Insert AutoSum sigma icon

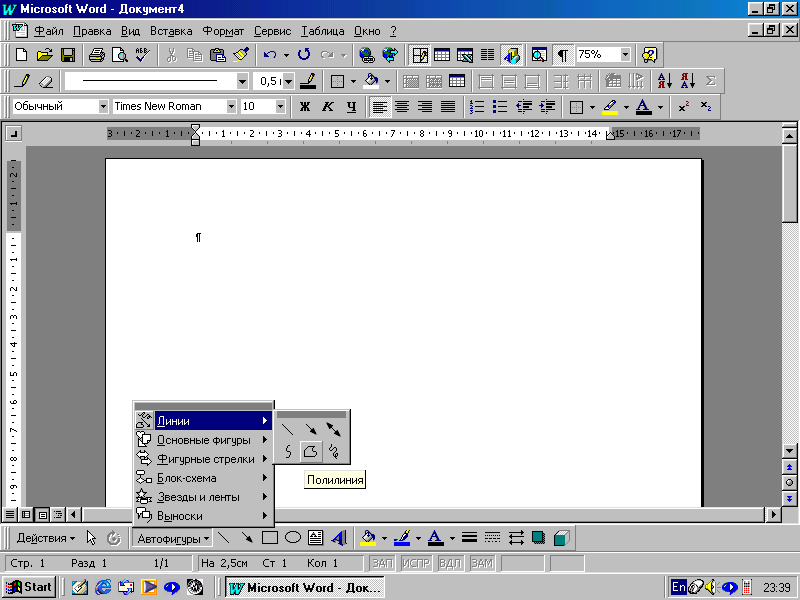pos(711,81)
